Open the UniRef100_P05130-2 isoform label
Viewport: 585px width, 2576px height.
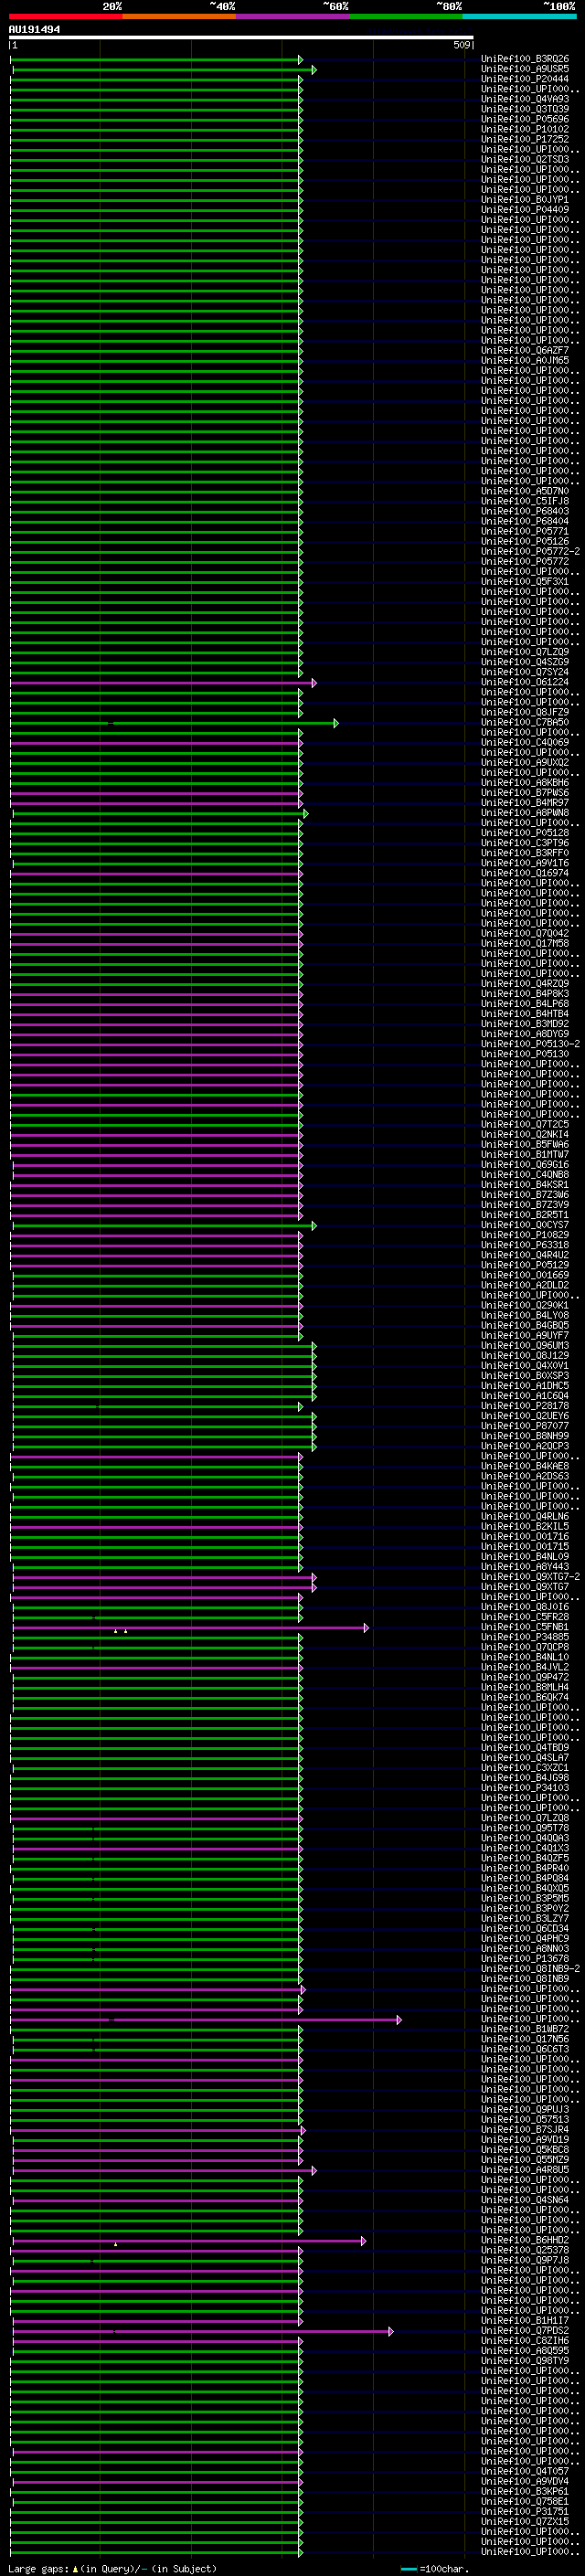point(530,1044)
